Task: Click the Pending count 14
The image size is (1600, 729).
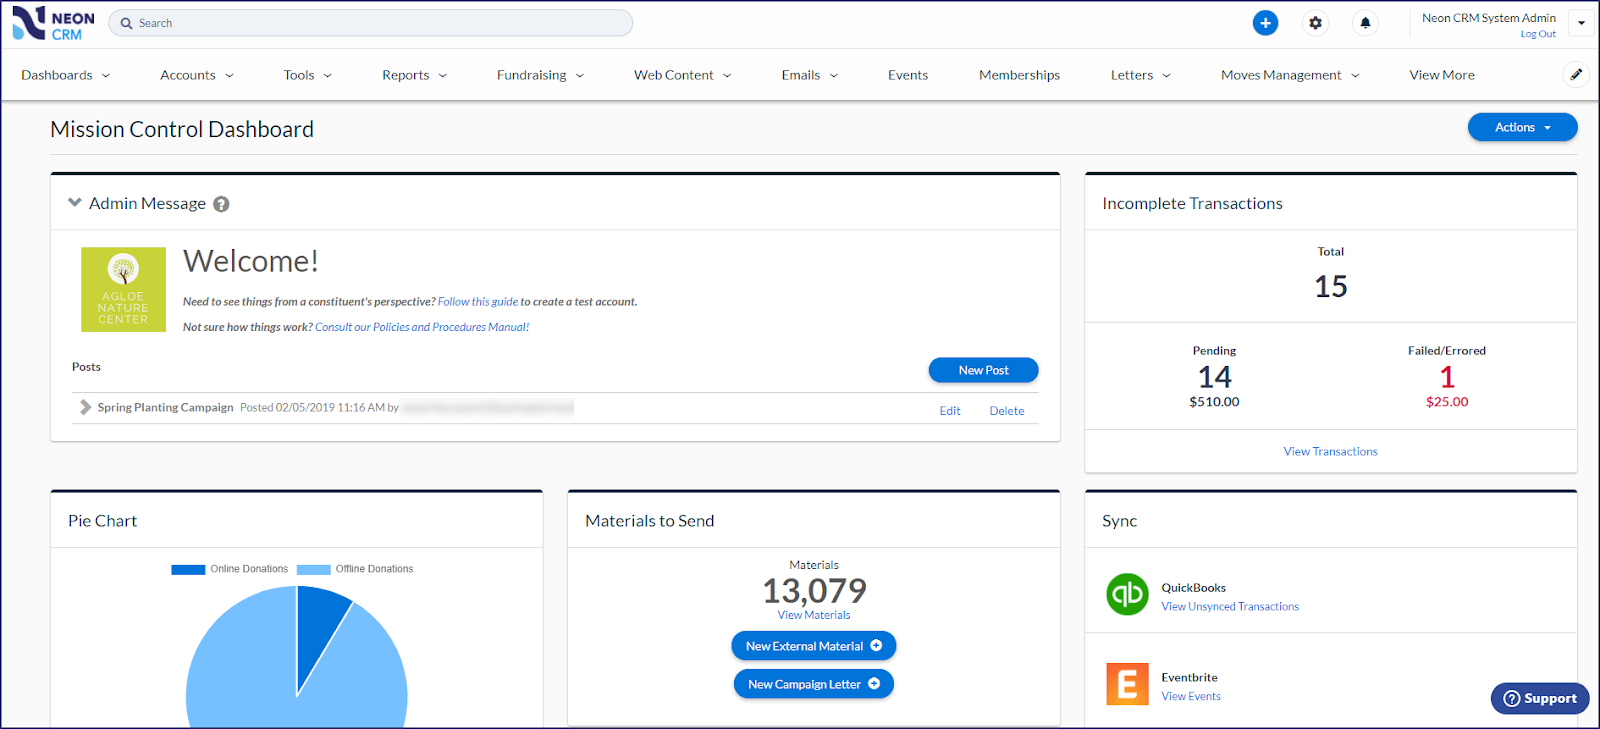Action: coord(1214,377)
